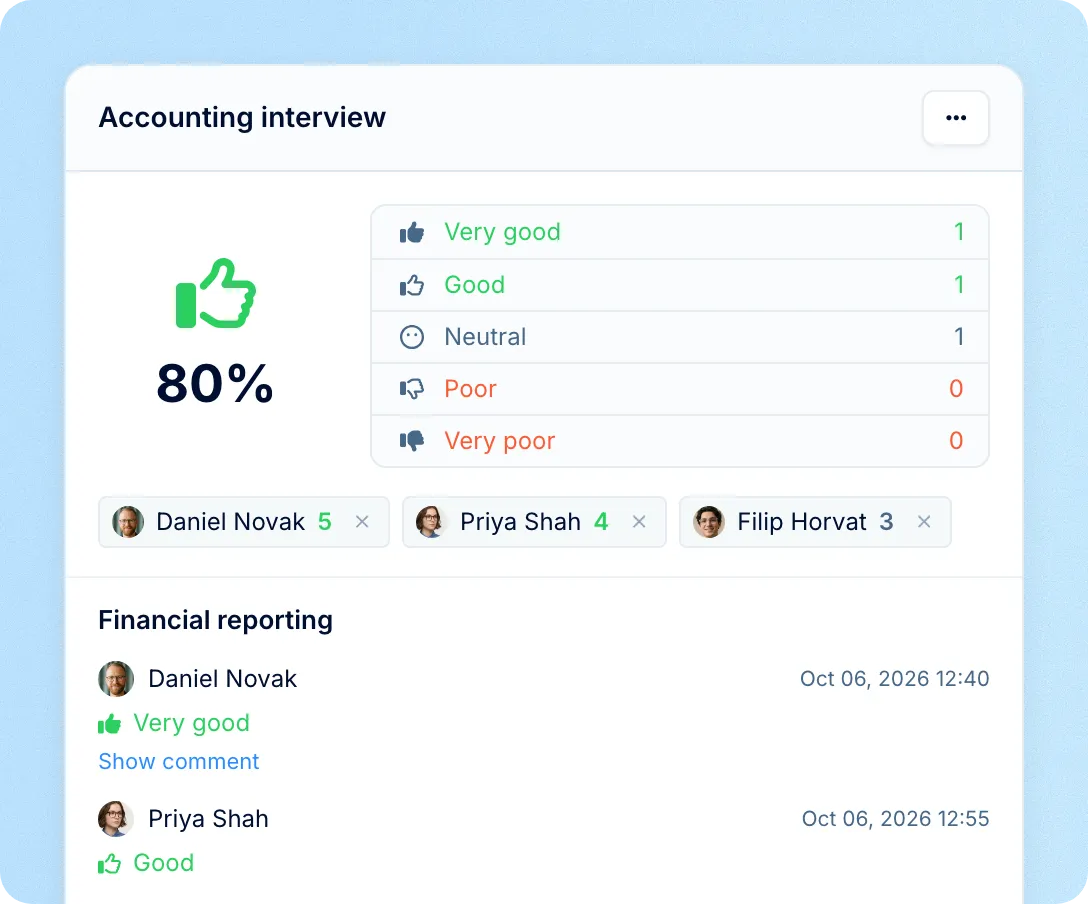The width and height of the screenshot is (1088, 904).
Task: Remove Daniel Novak's rating chip
Action: tap(362, 522)
